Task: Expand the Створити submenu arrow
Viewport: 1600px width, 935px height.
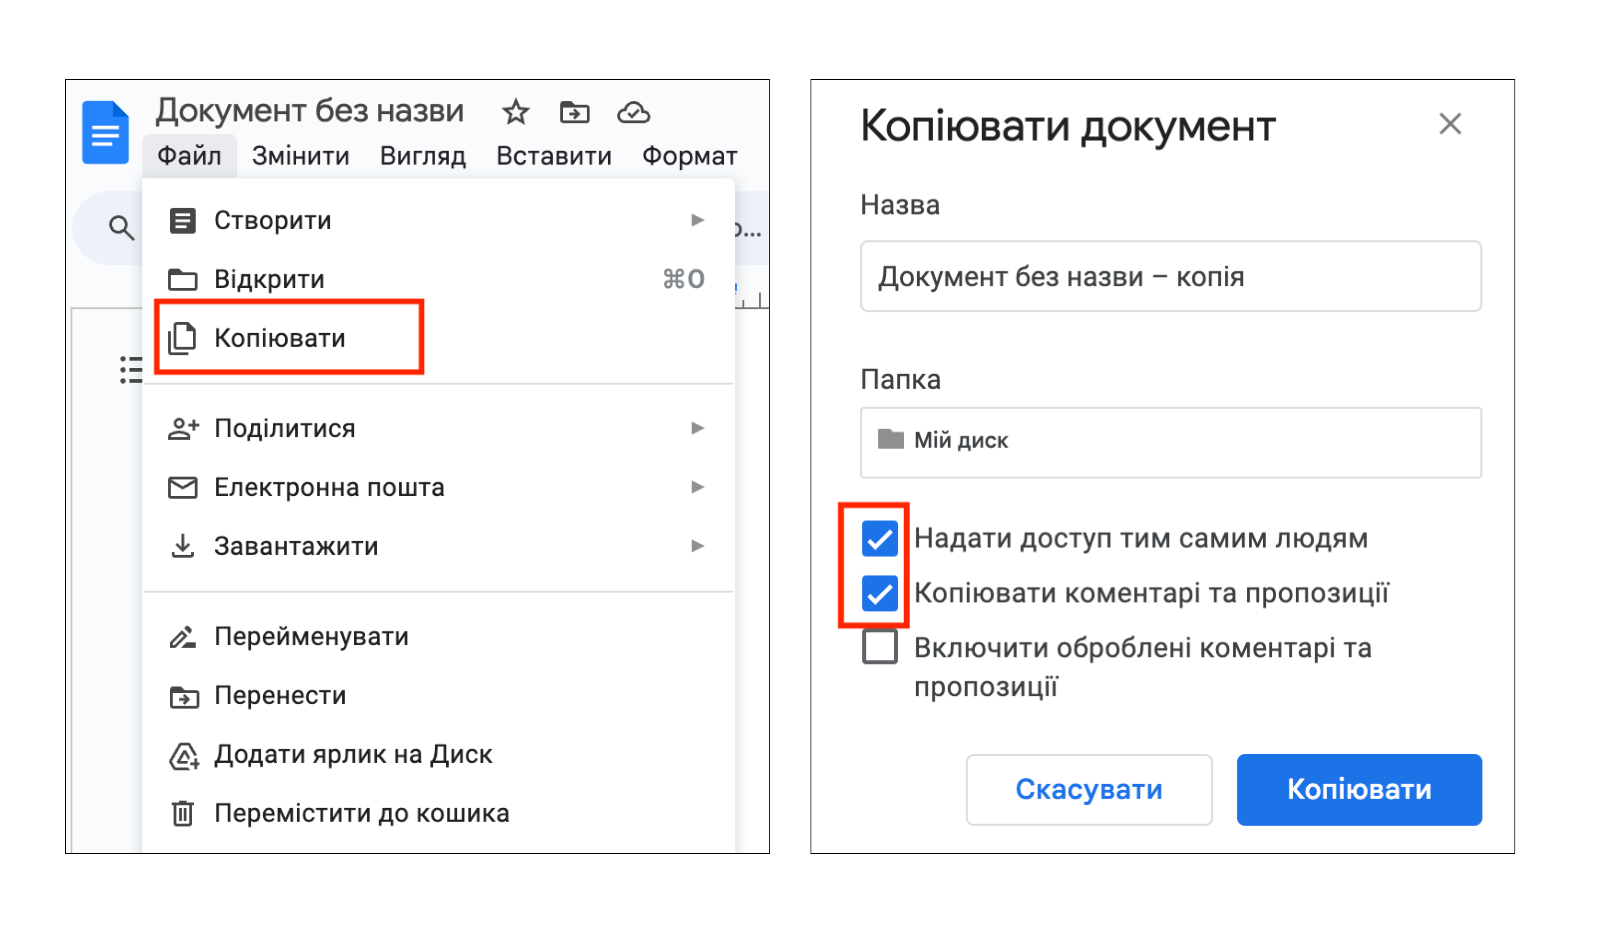Action: point(698,220)
